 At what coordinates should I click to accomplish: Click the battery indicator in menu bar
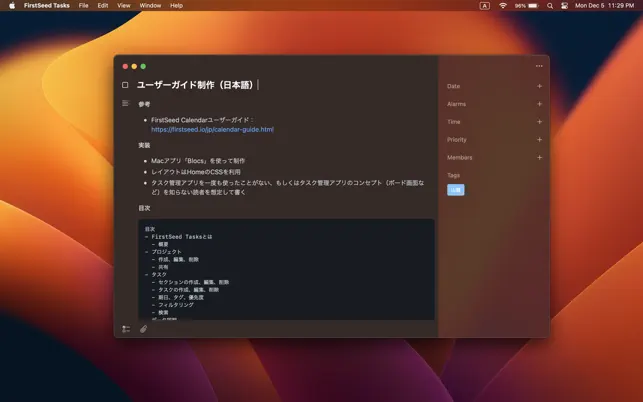coord(527,6)
